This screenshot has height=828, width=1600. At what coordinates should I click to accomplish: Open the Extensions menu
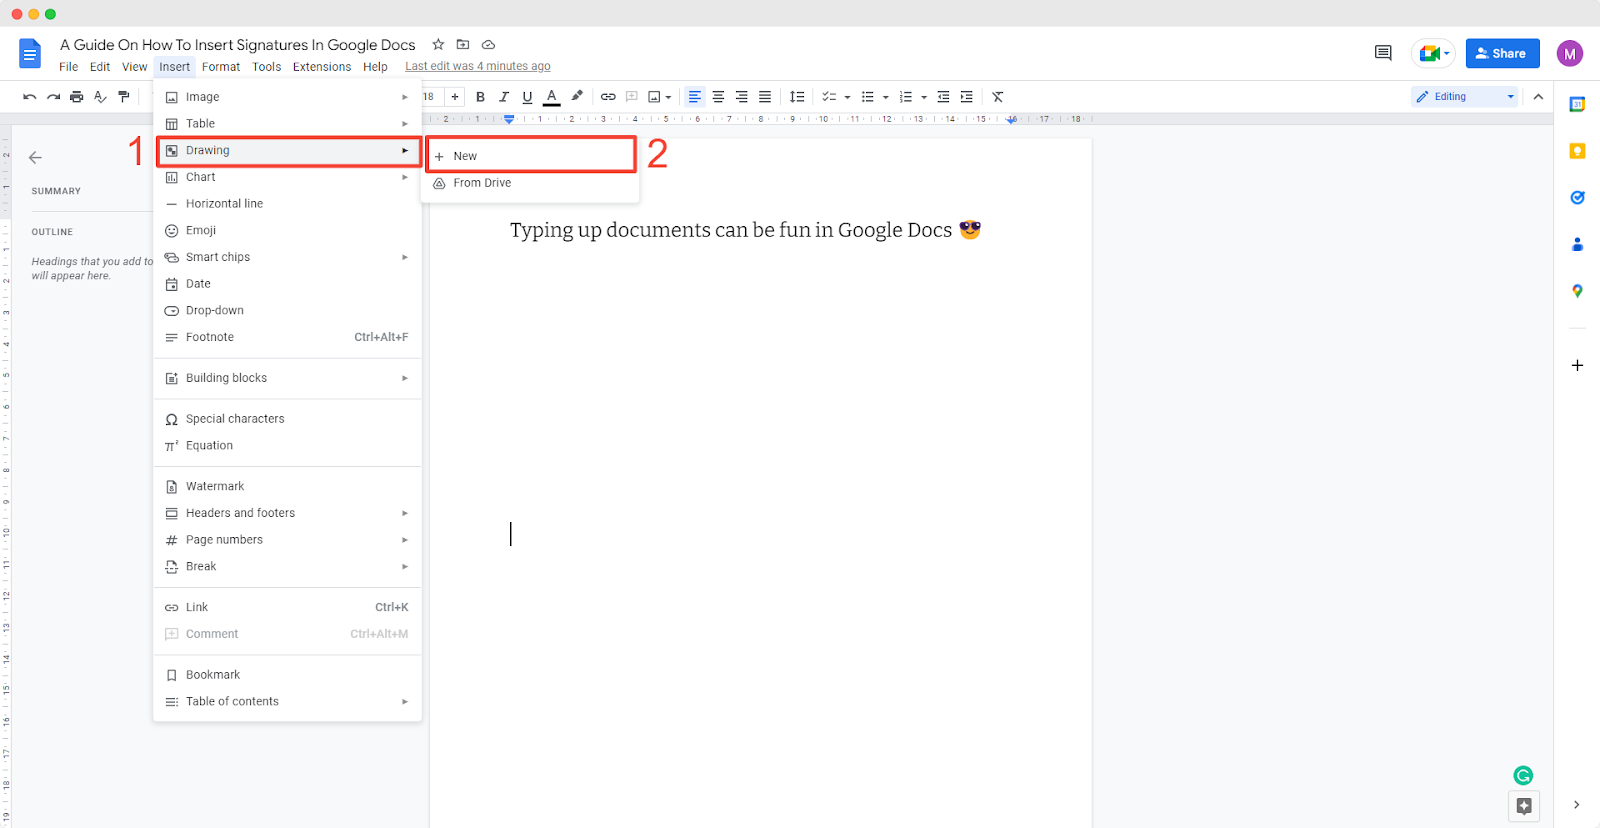click(322, 67)
